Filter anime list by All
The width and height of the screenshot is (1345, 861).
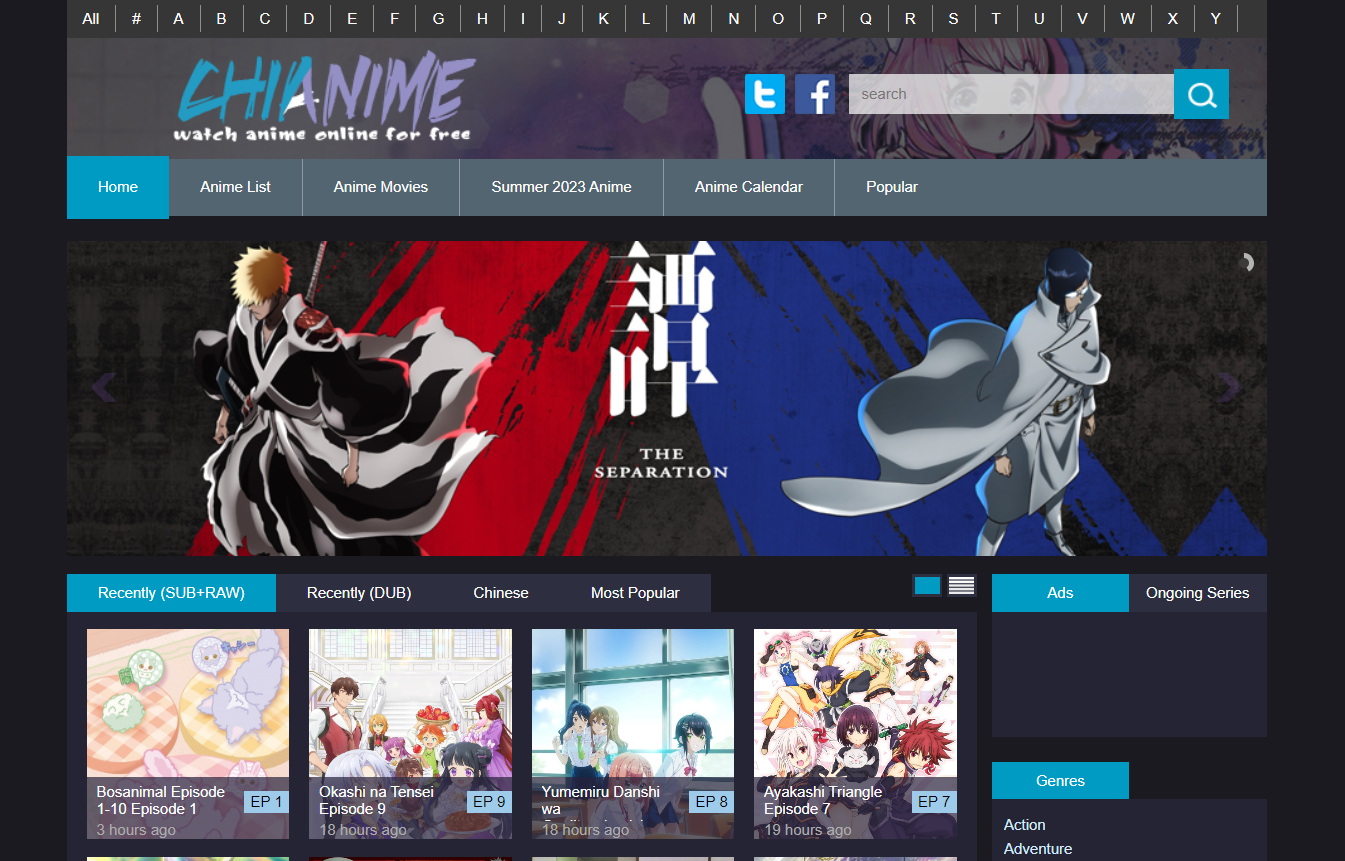click(91, 19)
